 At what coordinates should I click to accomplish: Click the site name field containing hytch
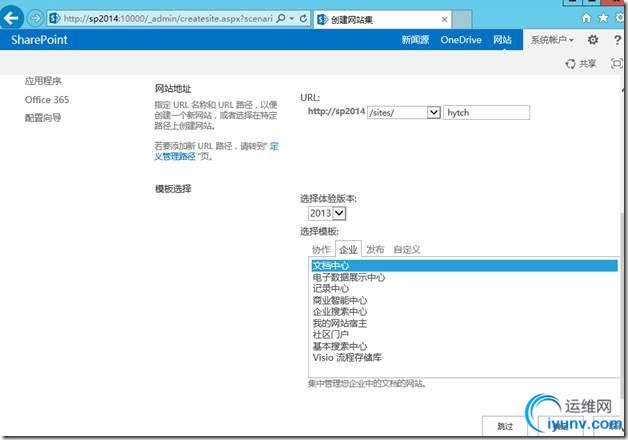pyautogui.click(x=486, y=113)
